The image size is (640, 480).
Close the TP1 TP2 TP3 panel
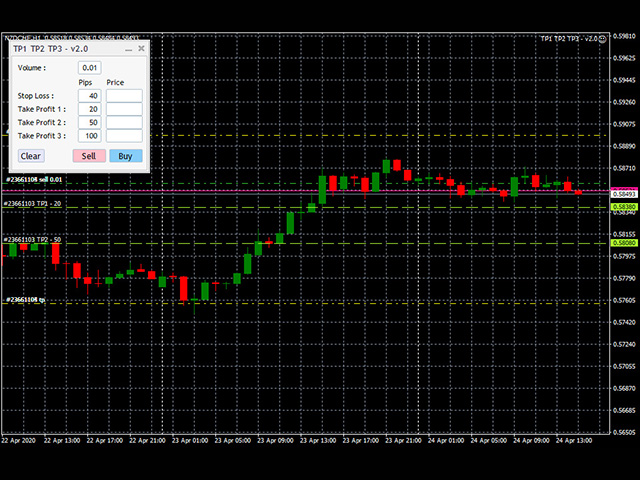[x=141, y=49]
